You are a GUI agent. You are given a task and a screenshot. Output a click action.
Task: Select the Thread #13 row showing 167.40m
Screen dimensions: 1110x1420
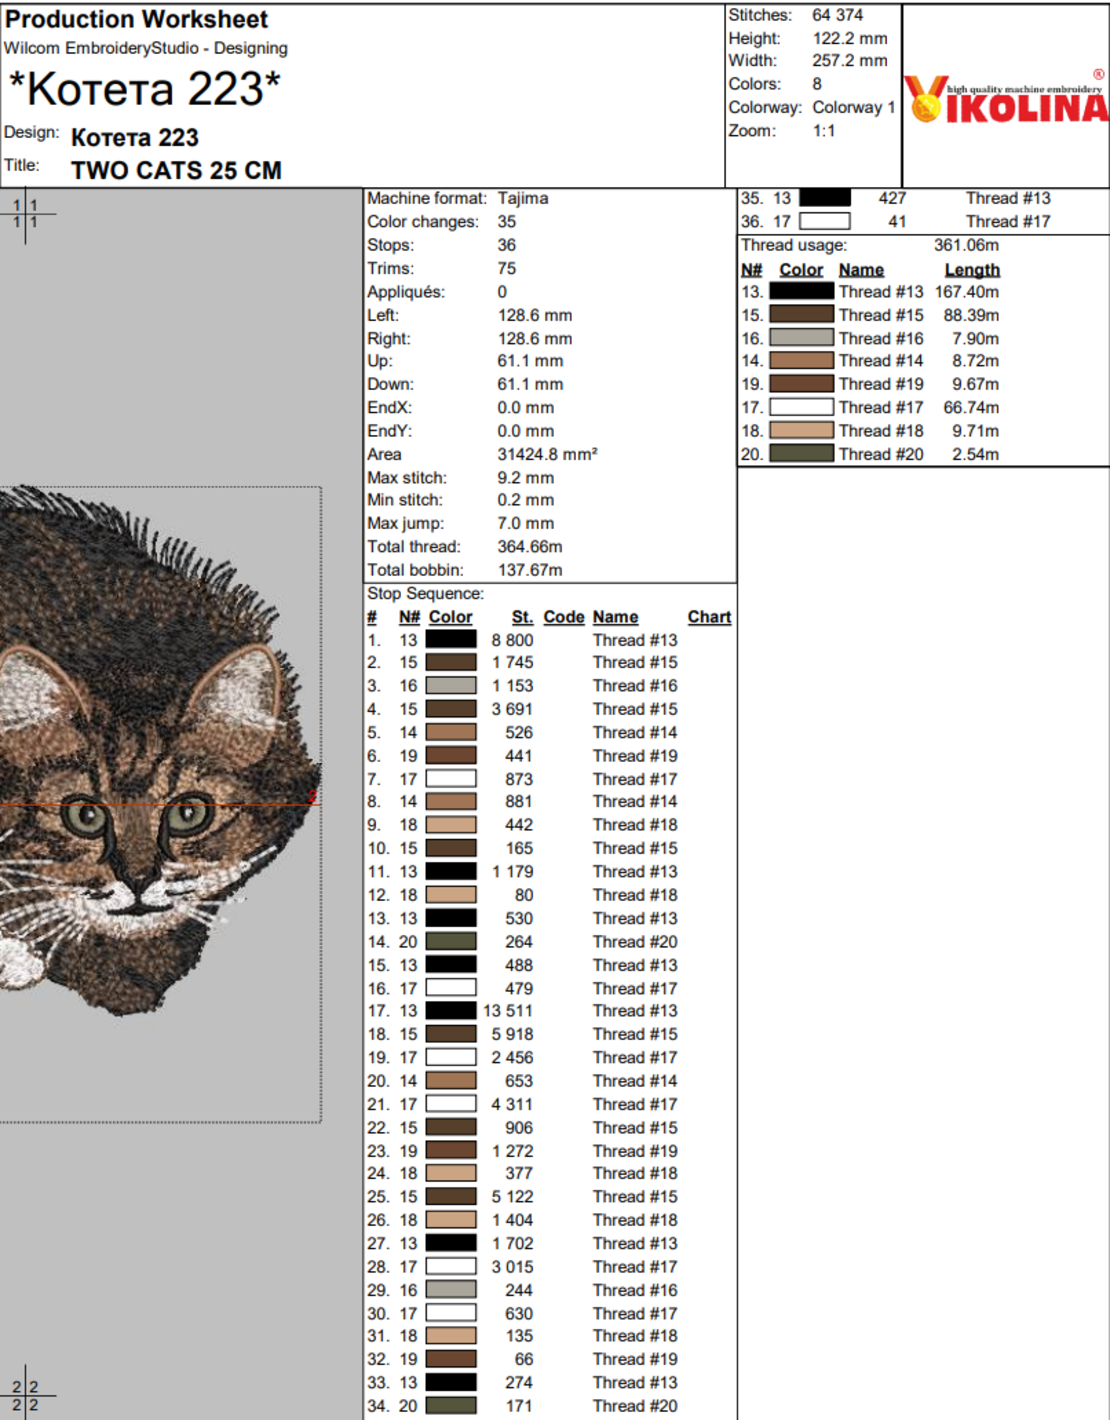pos(870,292)
